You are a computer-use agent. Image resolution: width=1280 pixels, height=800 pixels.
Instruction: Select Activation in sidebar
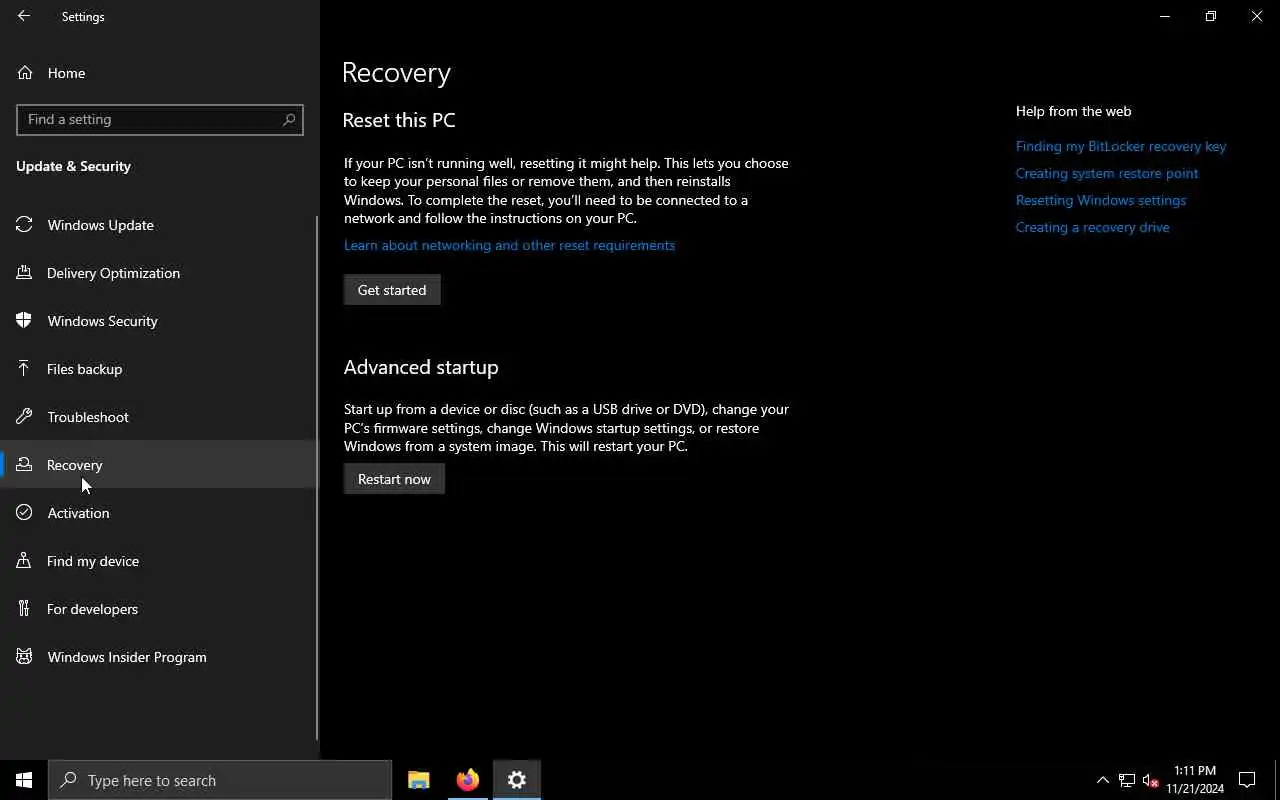(160, 513)
